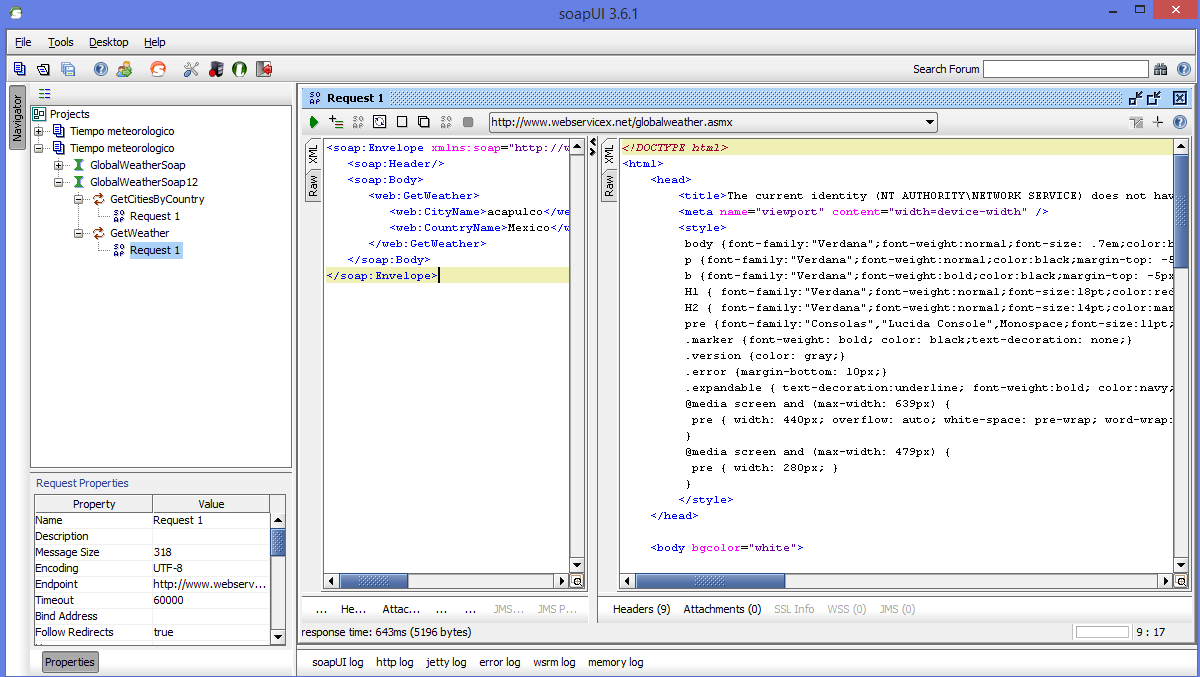Toggle the Navigator side panel tab

(x=17, y=117)
